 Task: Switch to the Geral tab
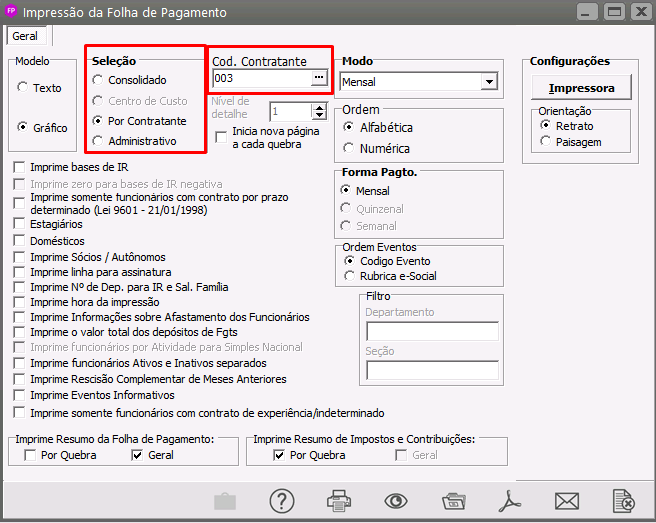coord(25,35)
